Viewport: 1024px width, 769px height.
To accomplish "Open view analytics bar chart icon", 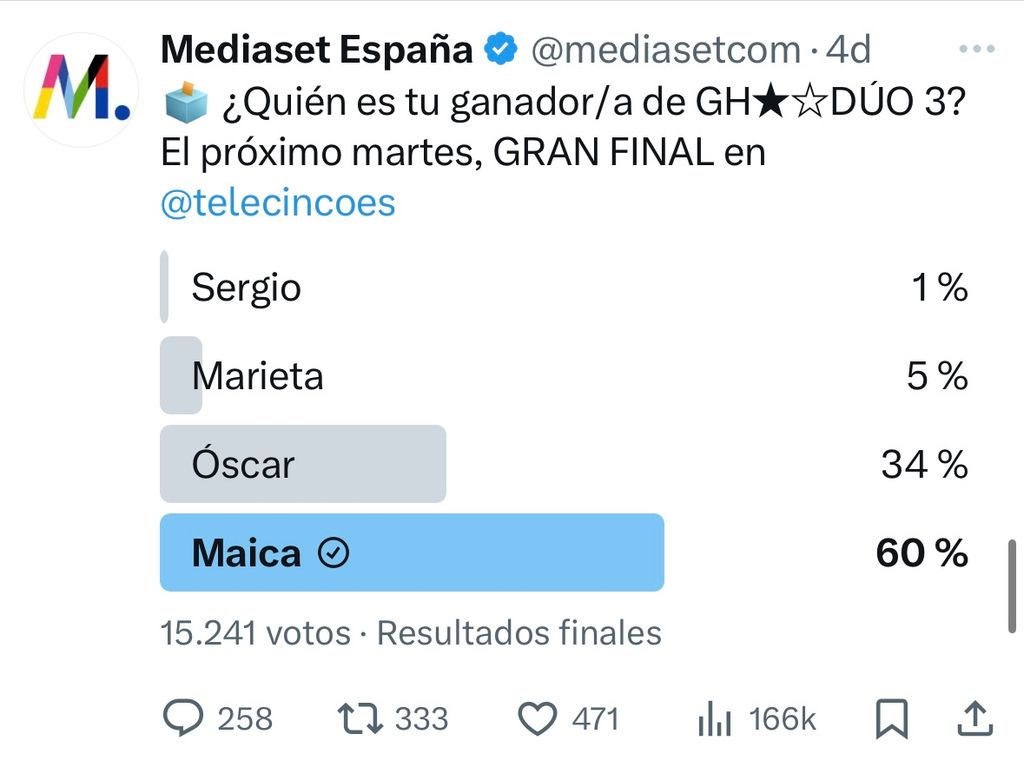I will [714, 719].
